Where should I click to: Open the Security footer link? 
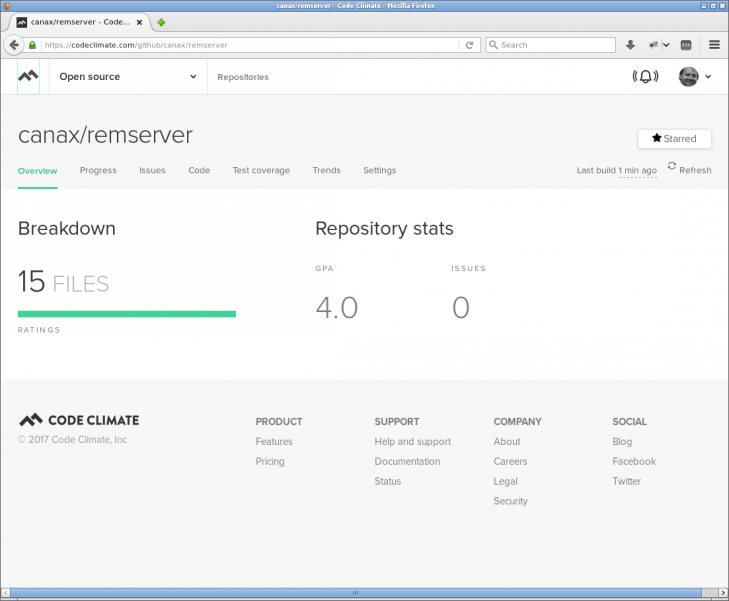(510, 501)
